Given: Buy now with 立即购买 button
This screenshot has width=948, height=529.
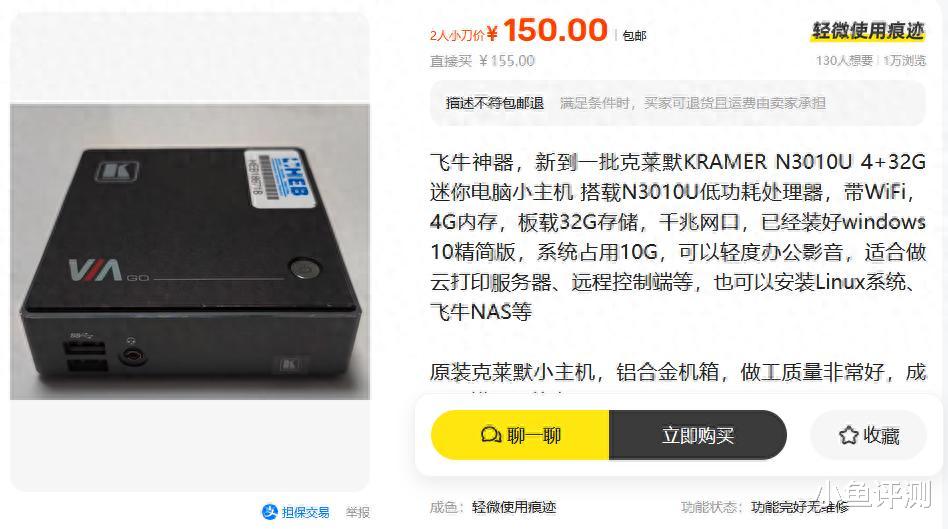Looking at the screenshot, I should (698, 435).
